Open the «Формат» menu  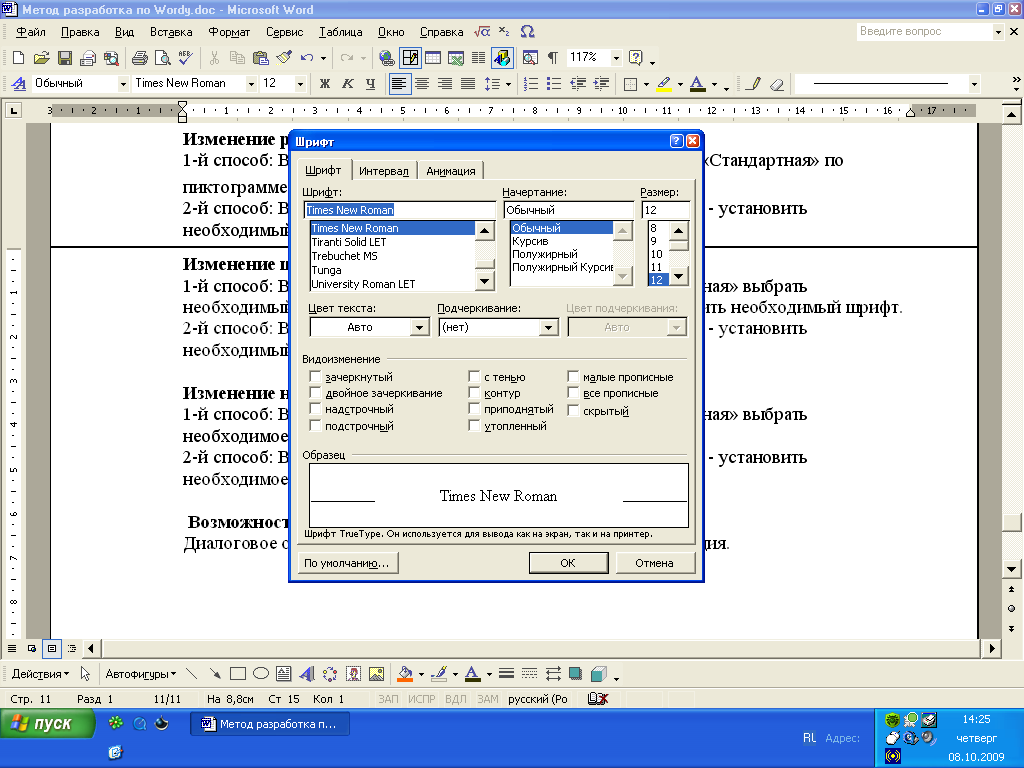coord(229,32)
